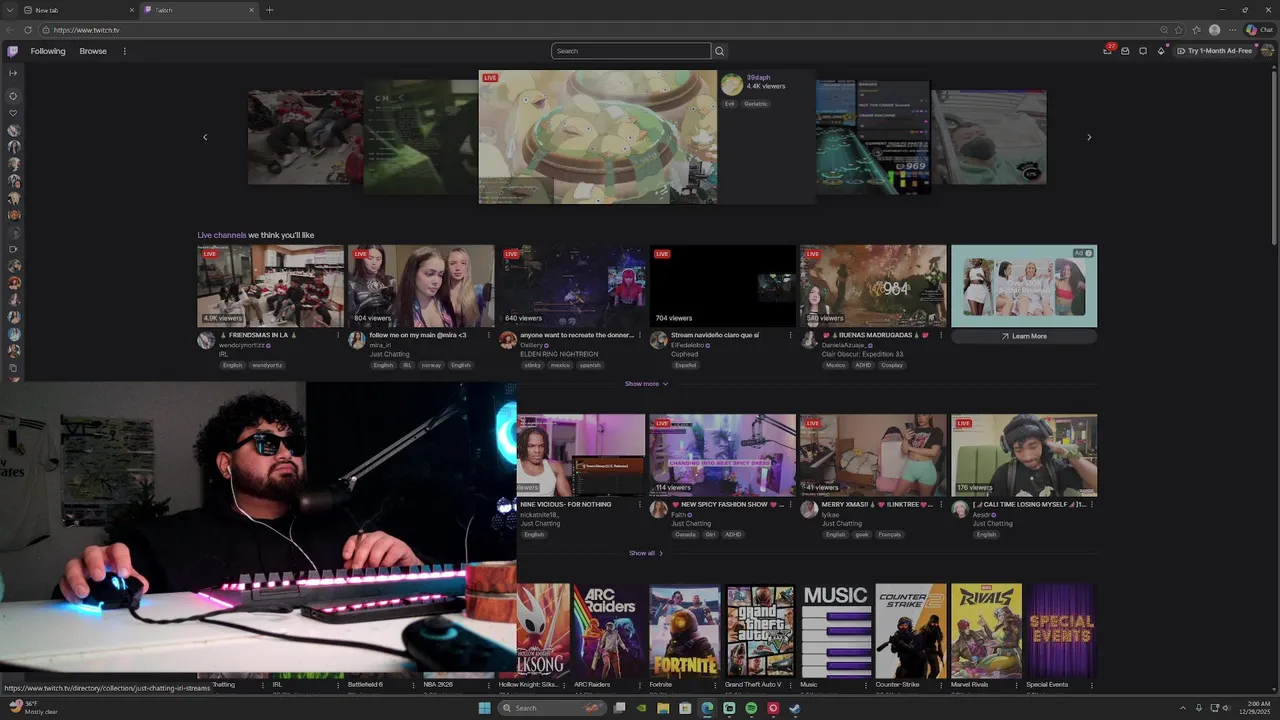Click the Cuphead game link
This screenshot has height=720, width=1280.
coord(685,354)
